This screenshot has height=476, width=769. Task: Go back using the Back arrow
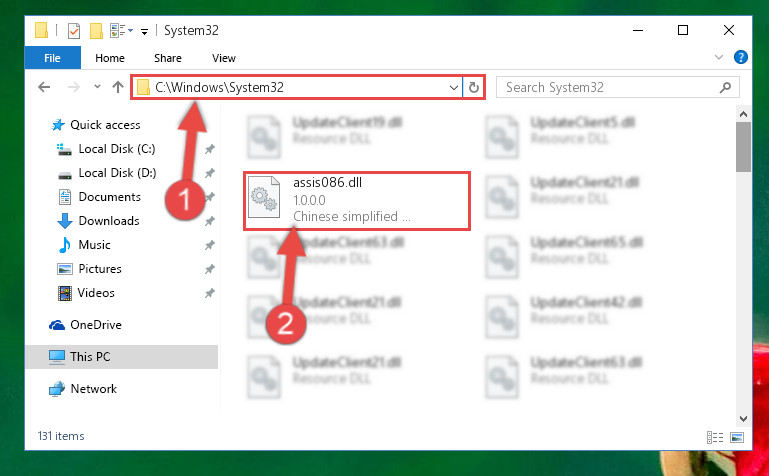pos(44,87)
